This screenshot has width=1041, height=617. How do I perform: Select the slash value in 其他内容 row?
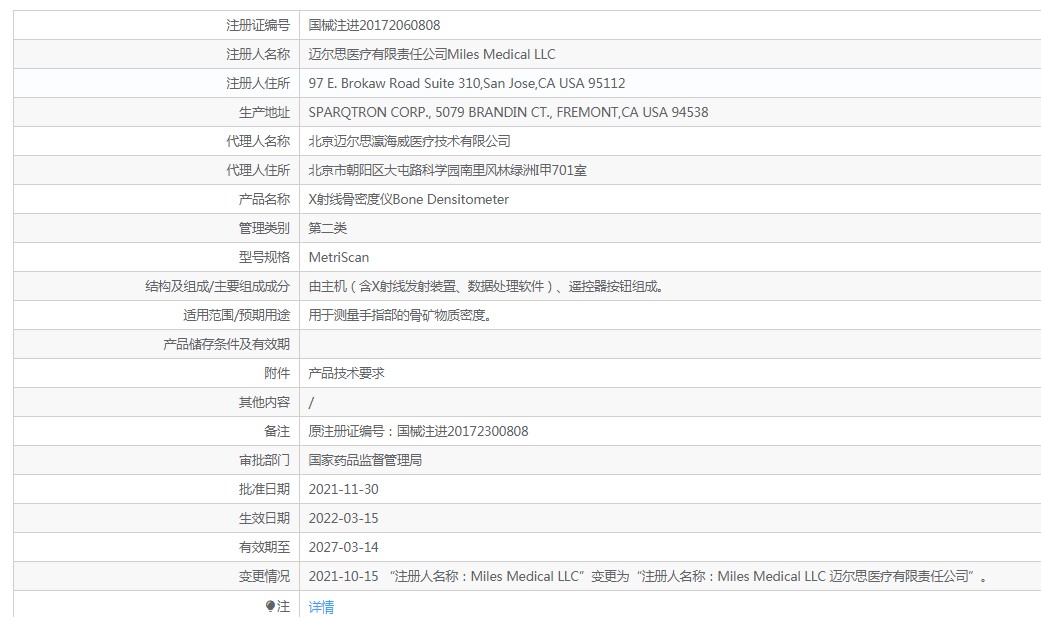(311, 402)
